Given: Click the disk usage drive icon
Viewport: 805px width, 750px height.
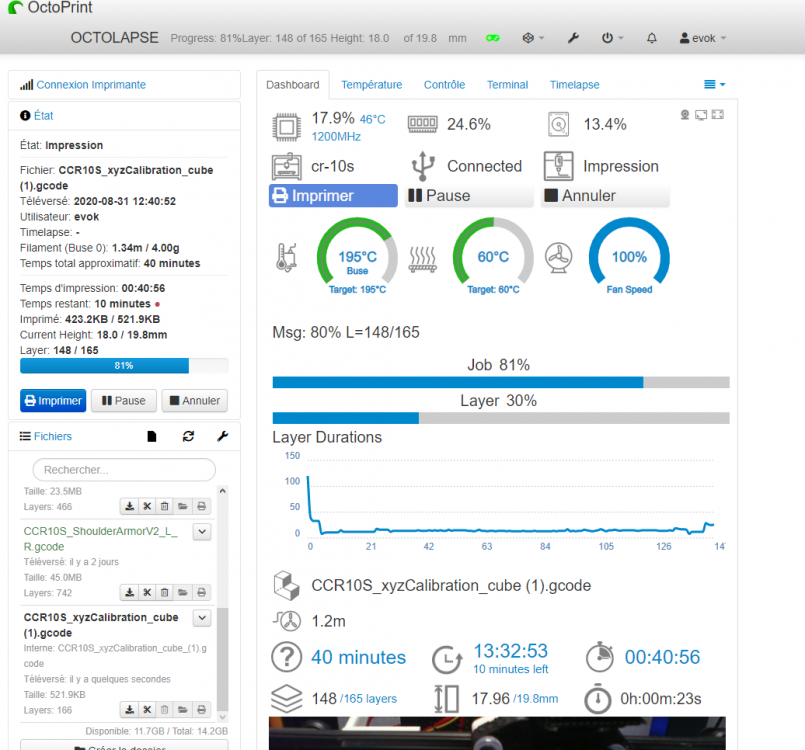Looking at the screenshot, I should click(559, 124).
